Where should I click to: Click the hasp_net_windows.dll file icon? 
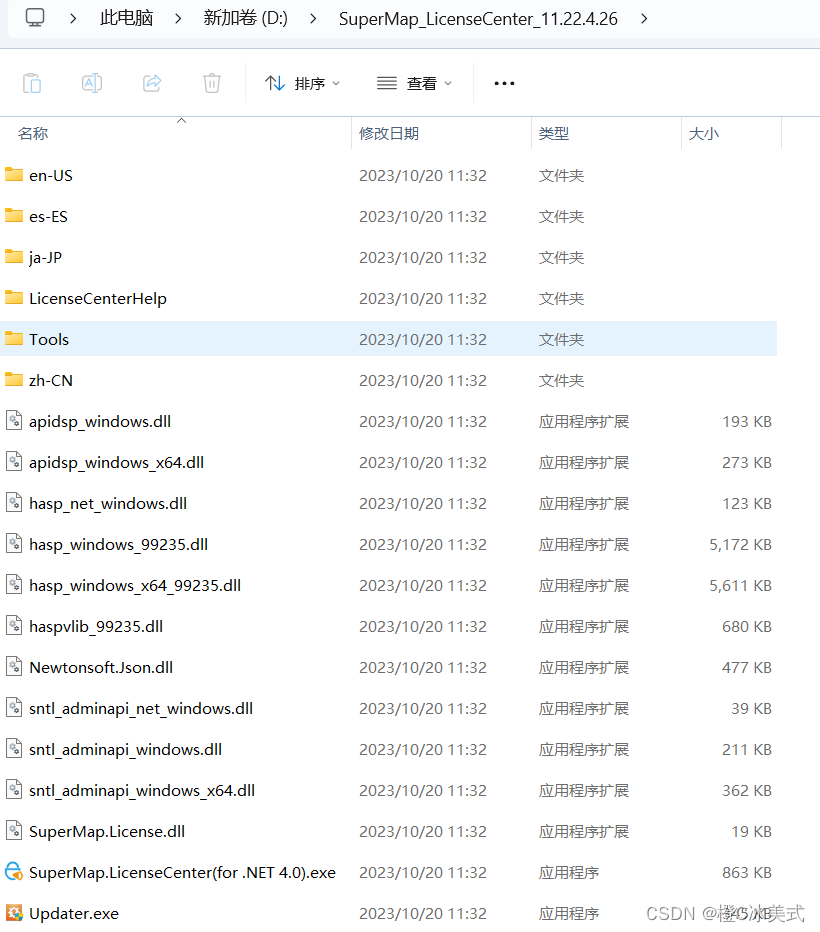(x=14, y=503)
